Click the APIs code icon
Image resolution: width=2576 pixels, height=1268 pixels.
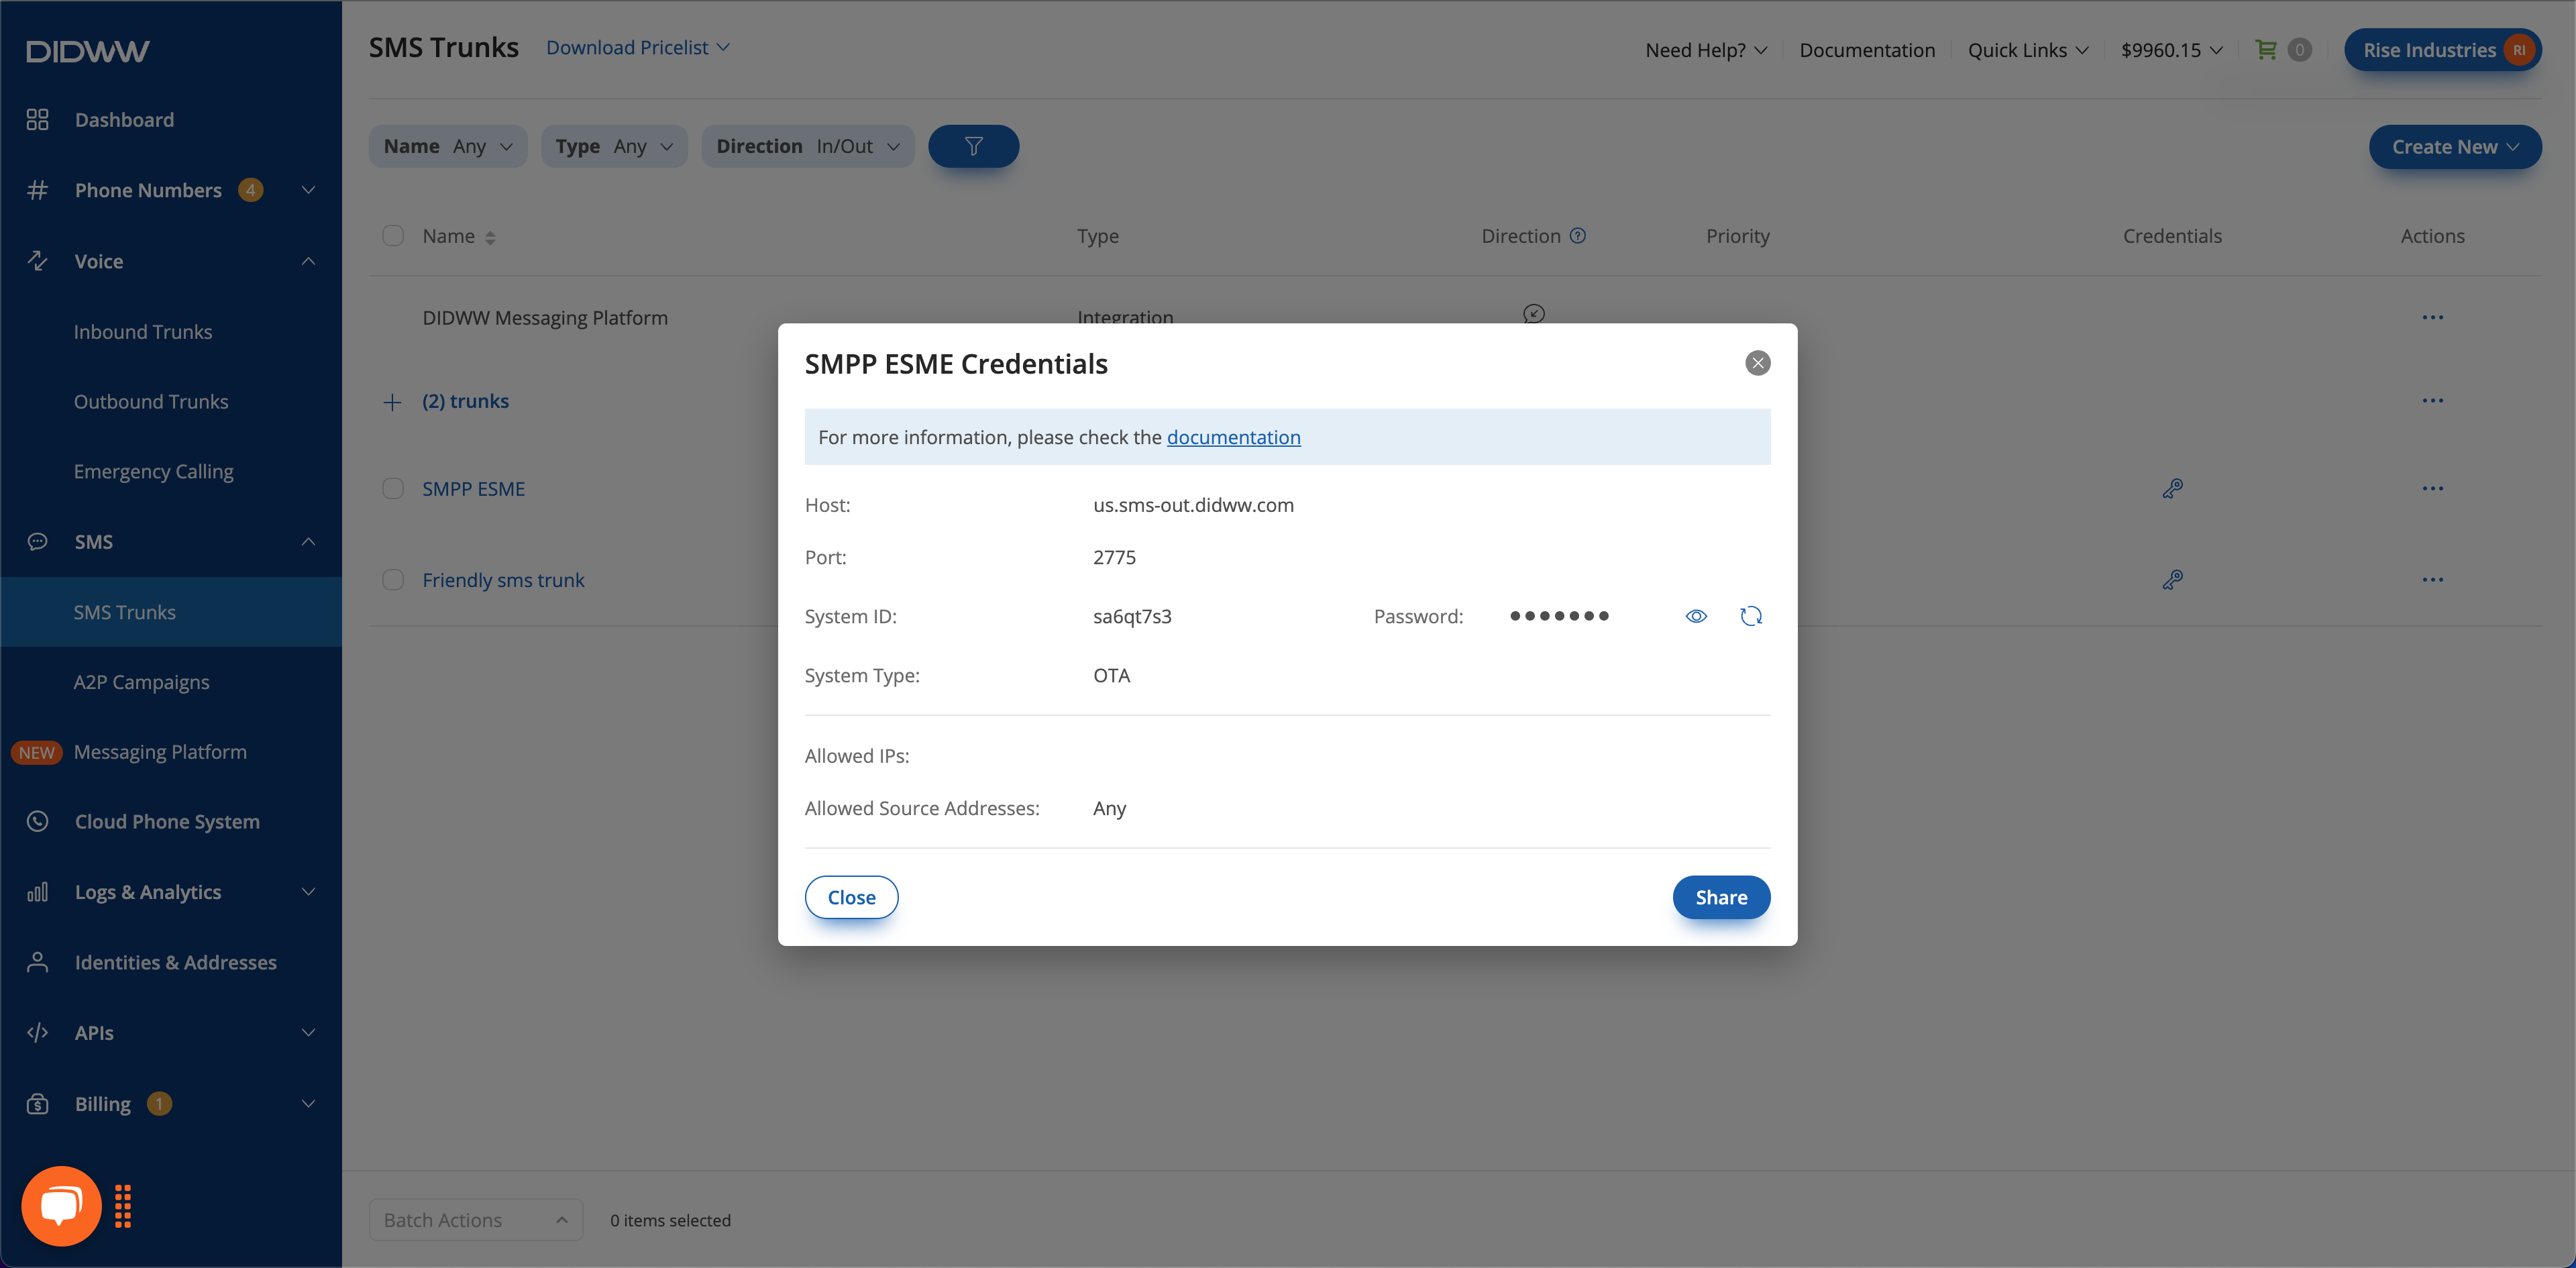pyautogui.click(x=37, y=1033)
